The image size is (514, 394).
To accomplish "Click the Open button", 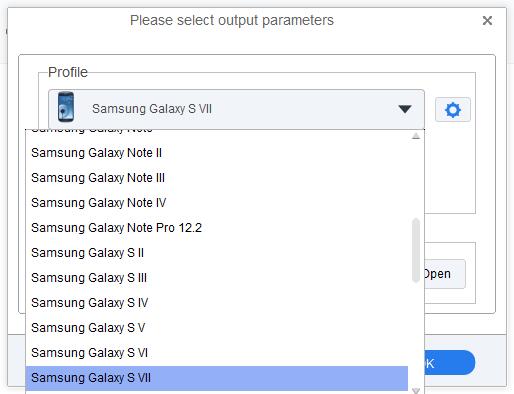I will (444, 274).
